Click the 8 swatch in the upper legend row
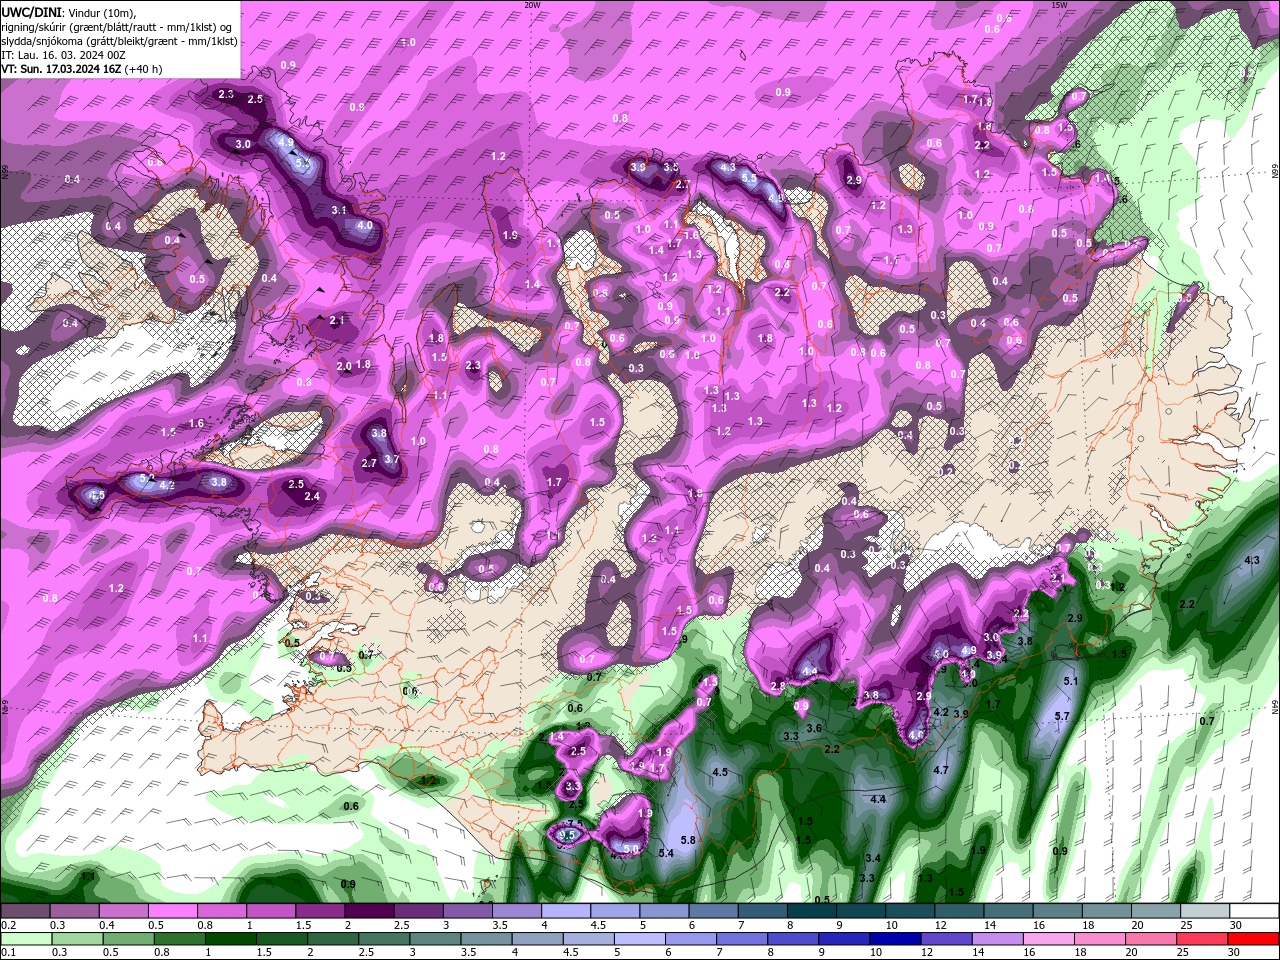Image resolution: width=1280 pixels, height=960 pixels. 812,911
